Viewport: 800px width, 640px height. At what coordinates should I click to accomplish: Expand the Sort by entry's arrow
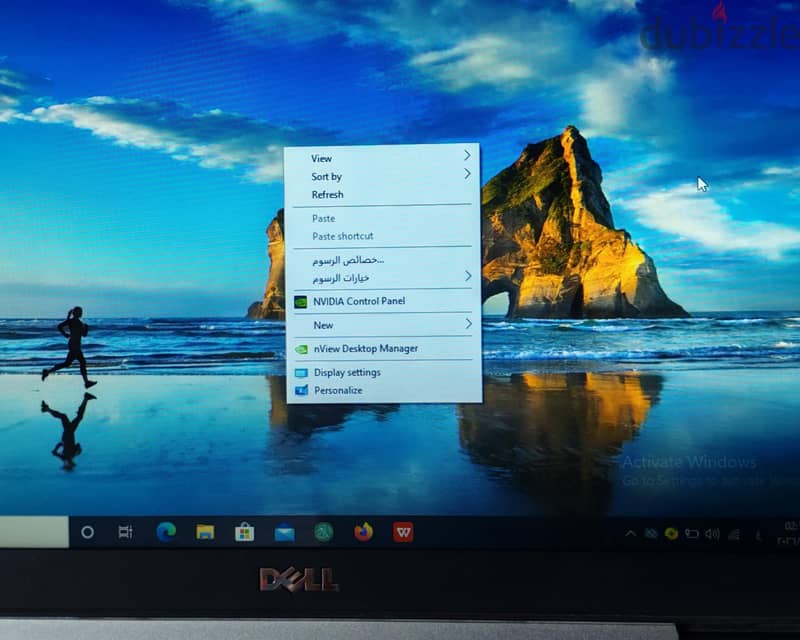tap(467, 174)
